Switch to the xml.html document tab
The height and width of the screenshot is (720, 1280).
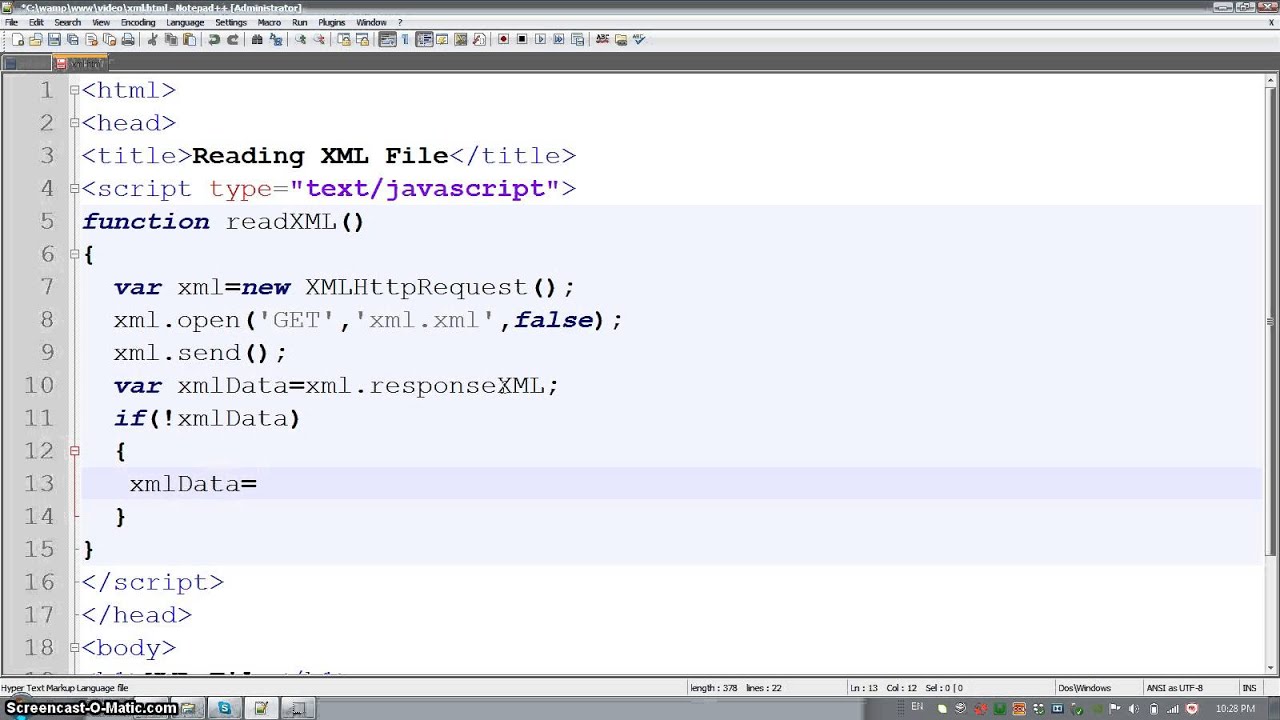tap(82, 63)
